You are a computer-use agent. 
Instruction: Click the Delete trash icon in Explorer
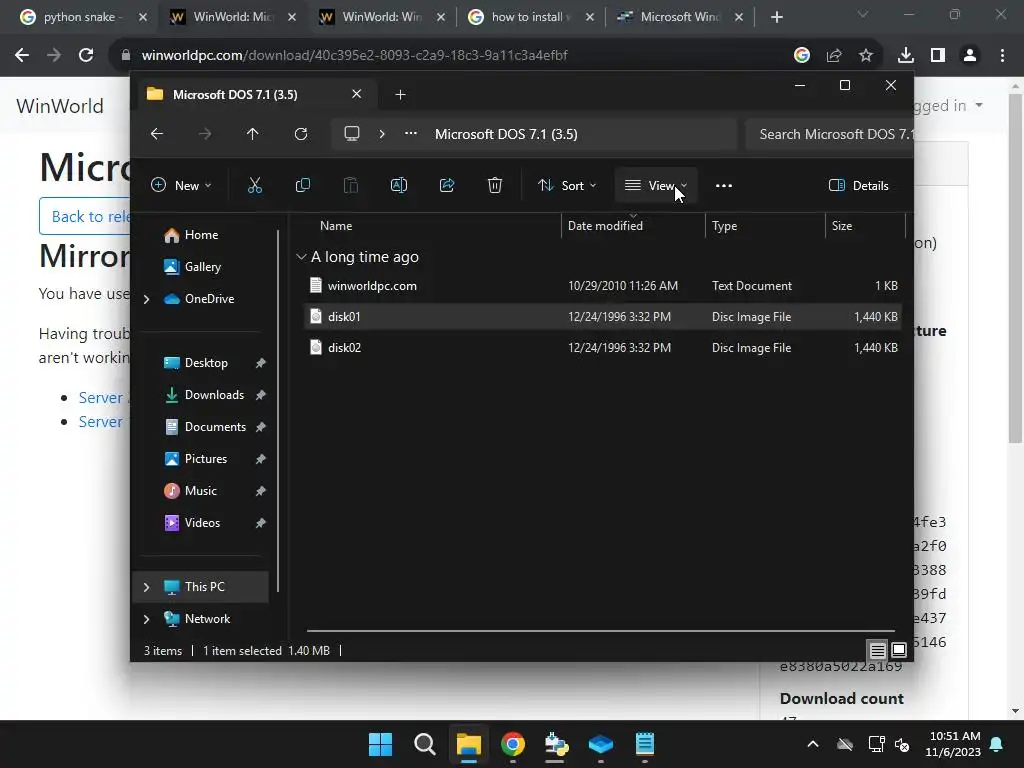[495, 185]
